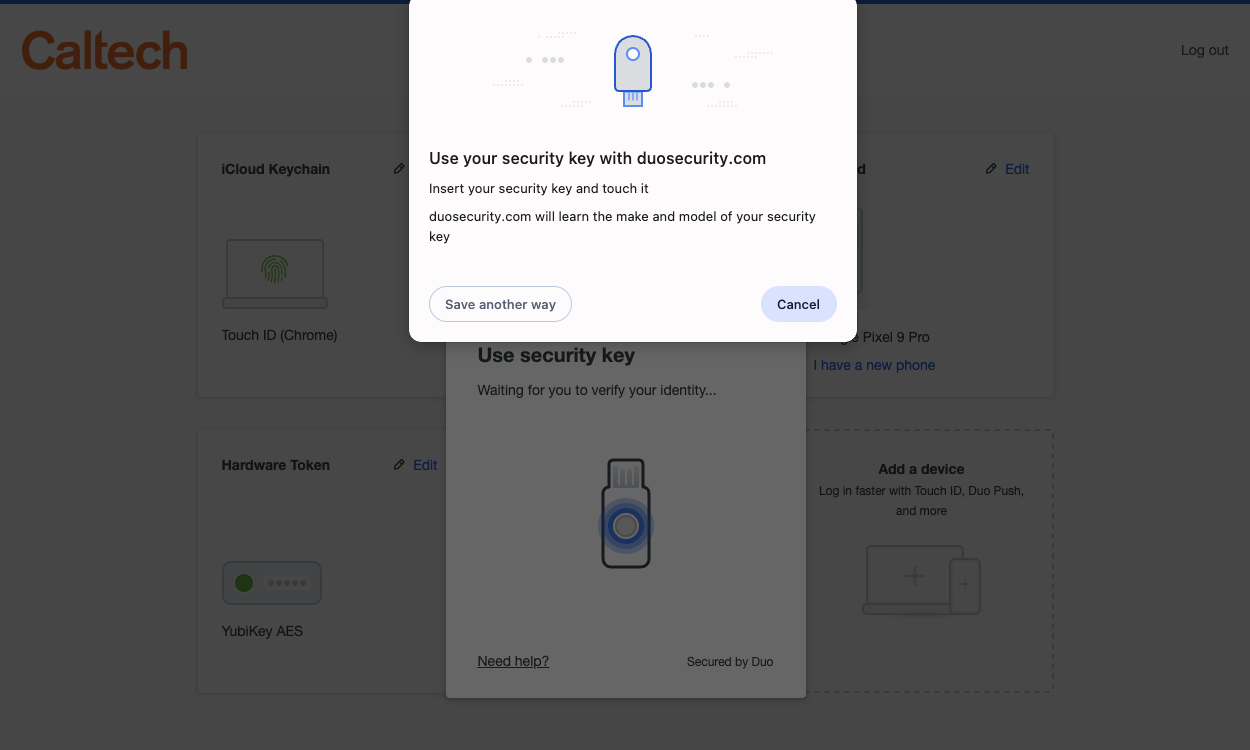Click the Log out link

(1204, 50)
